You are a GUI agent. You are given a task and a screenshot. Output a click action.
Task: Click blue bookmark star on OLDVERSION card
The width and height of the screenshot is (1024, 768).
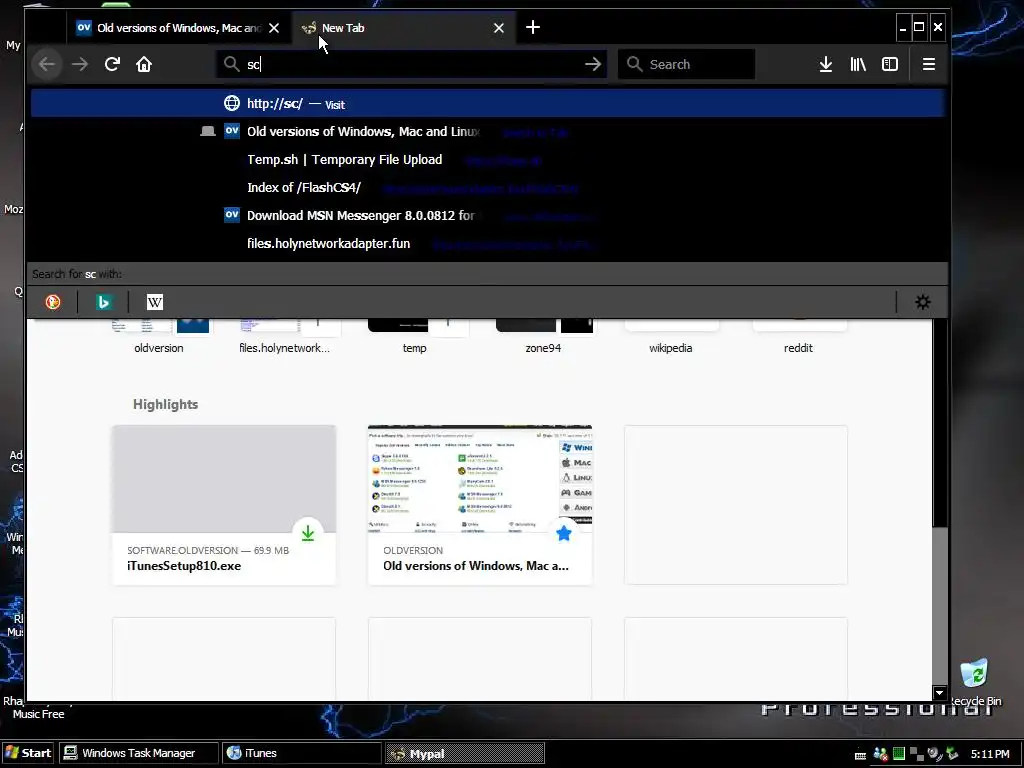pyautogui.click(x=564, y=533)
